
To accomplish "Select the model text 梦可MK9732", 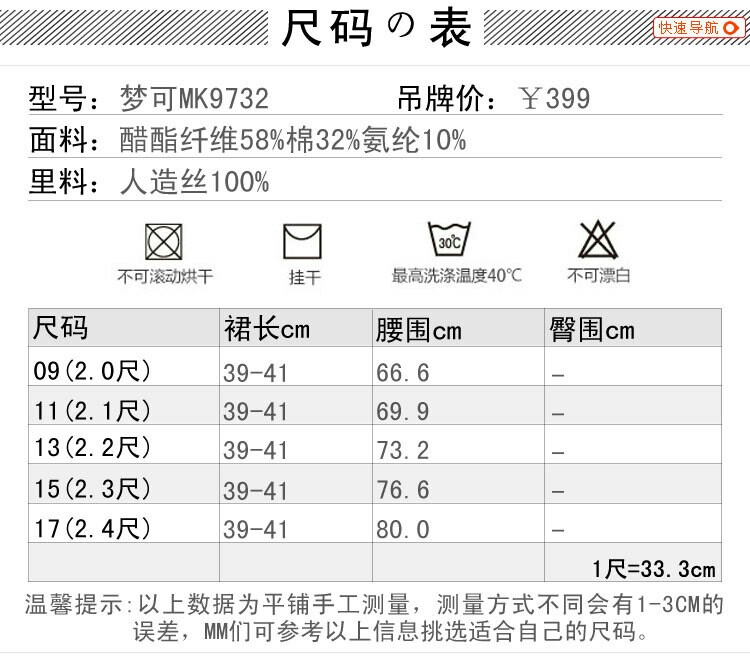I will coord(194,99).
